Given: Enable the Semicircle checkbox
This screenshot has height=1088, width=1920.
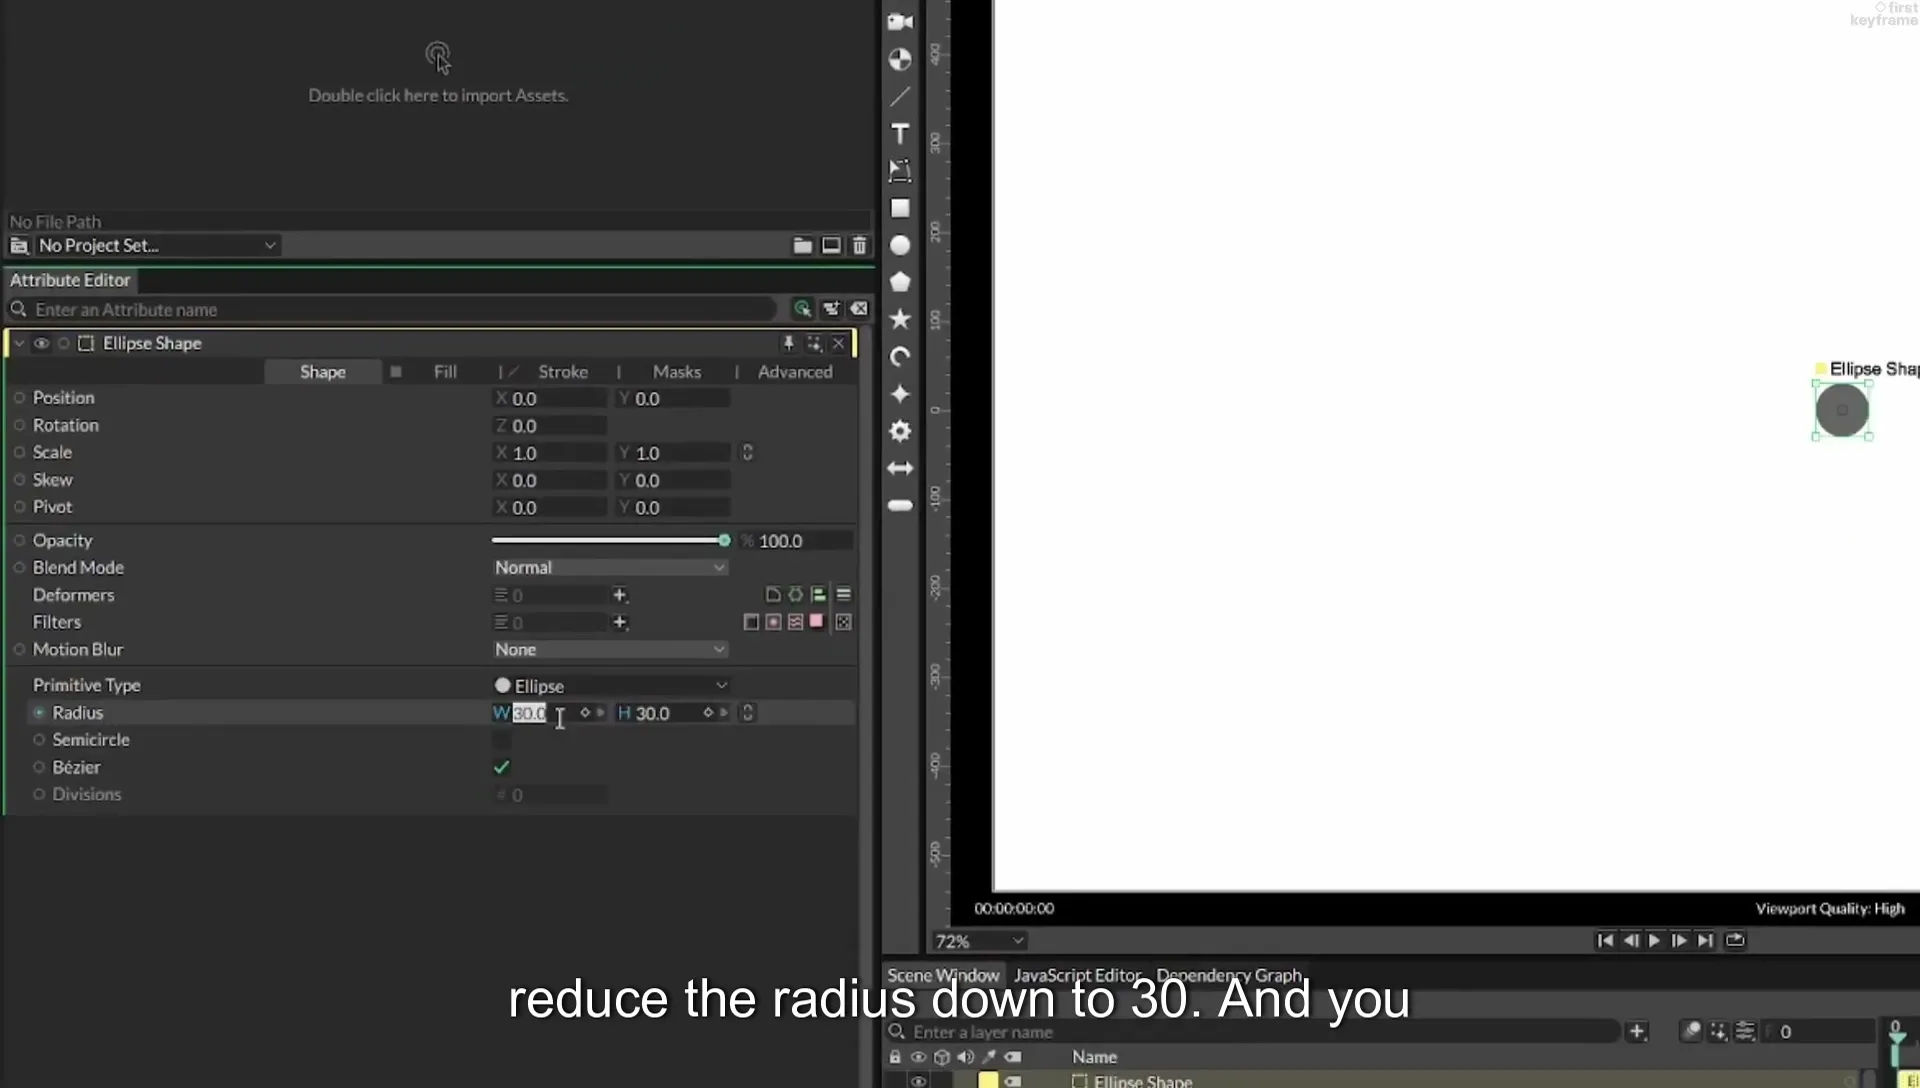Looking at the screenshot, I should [501, 740].
